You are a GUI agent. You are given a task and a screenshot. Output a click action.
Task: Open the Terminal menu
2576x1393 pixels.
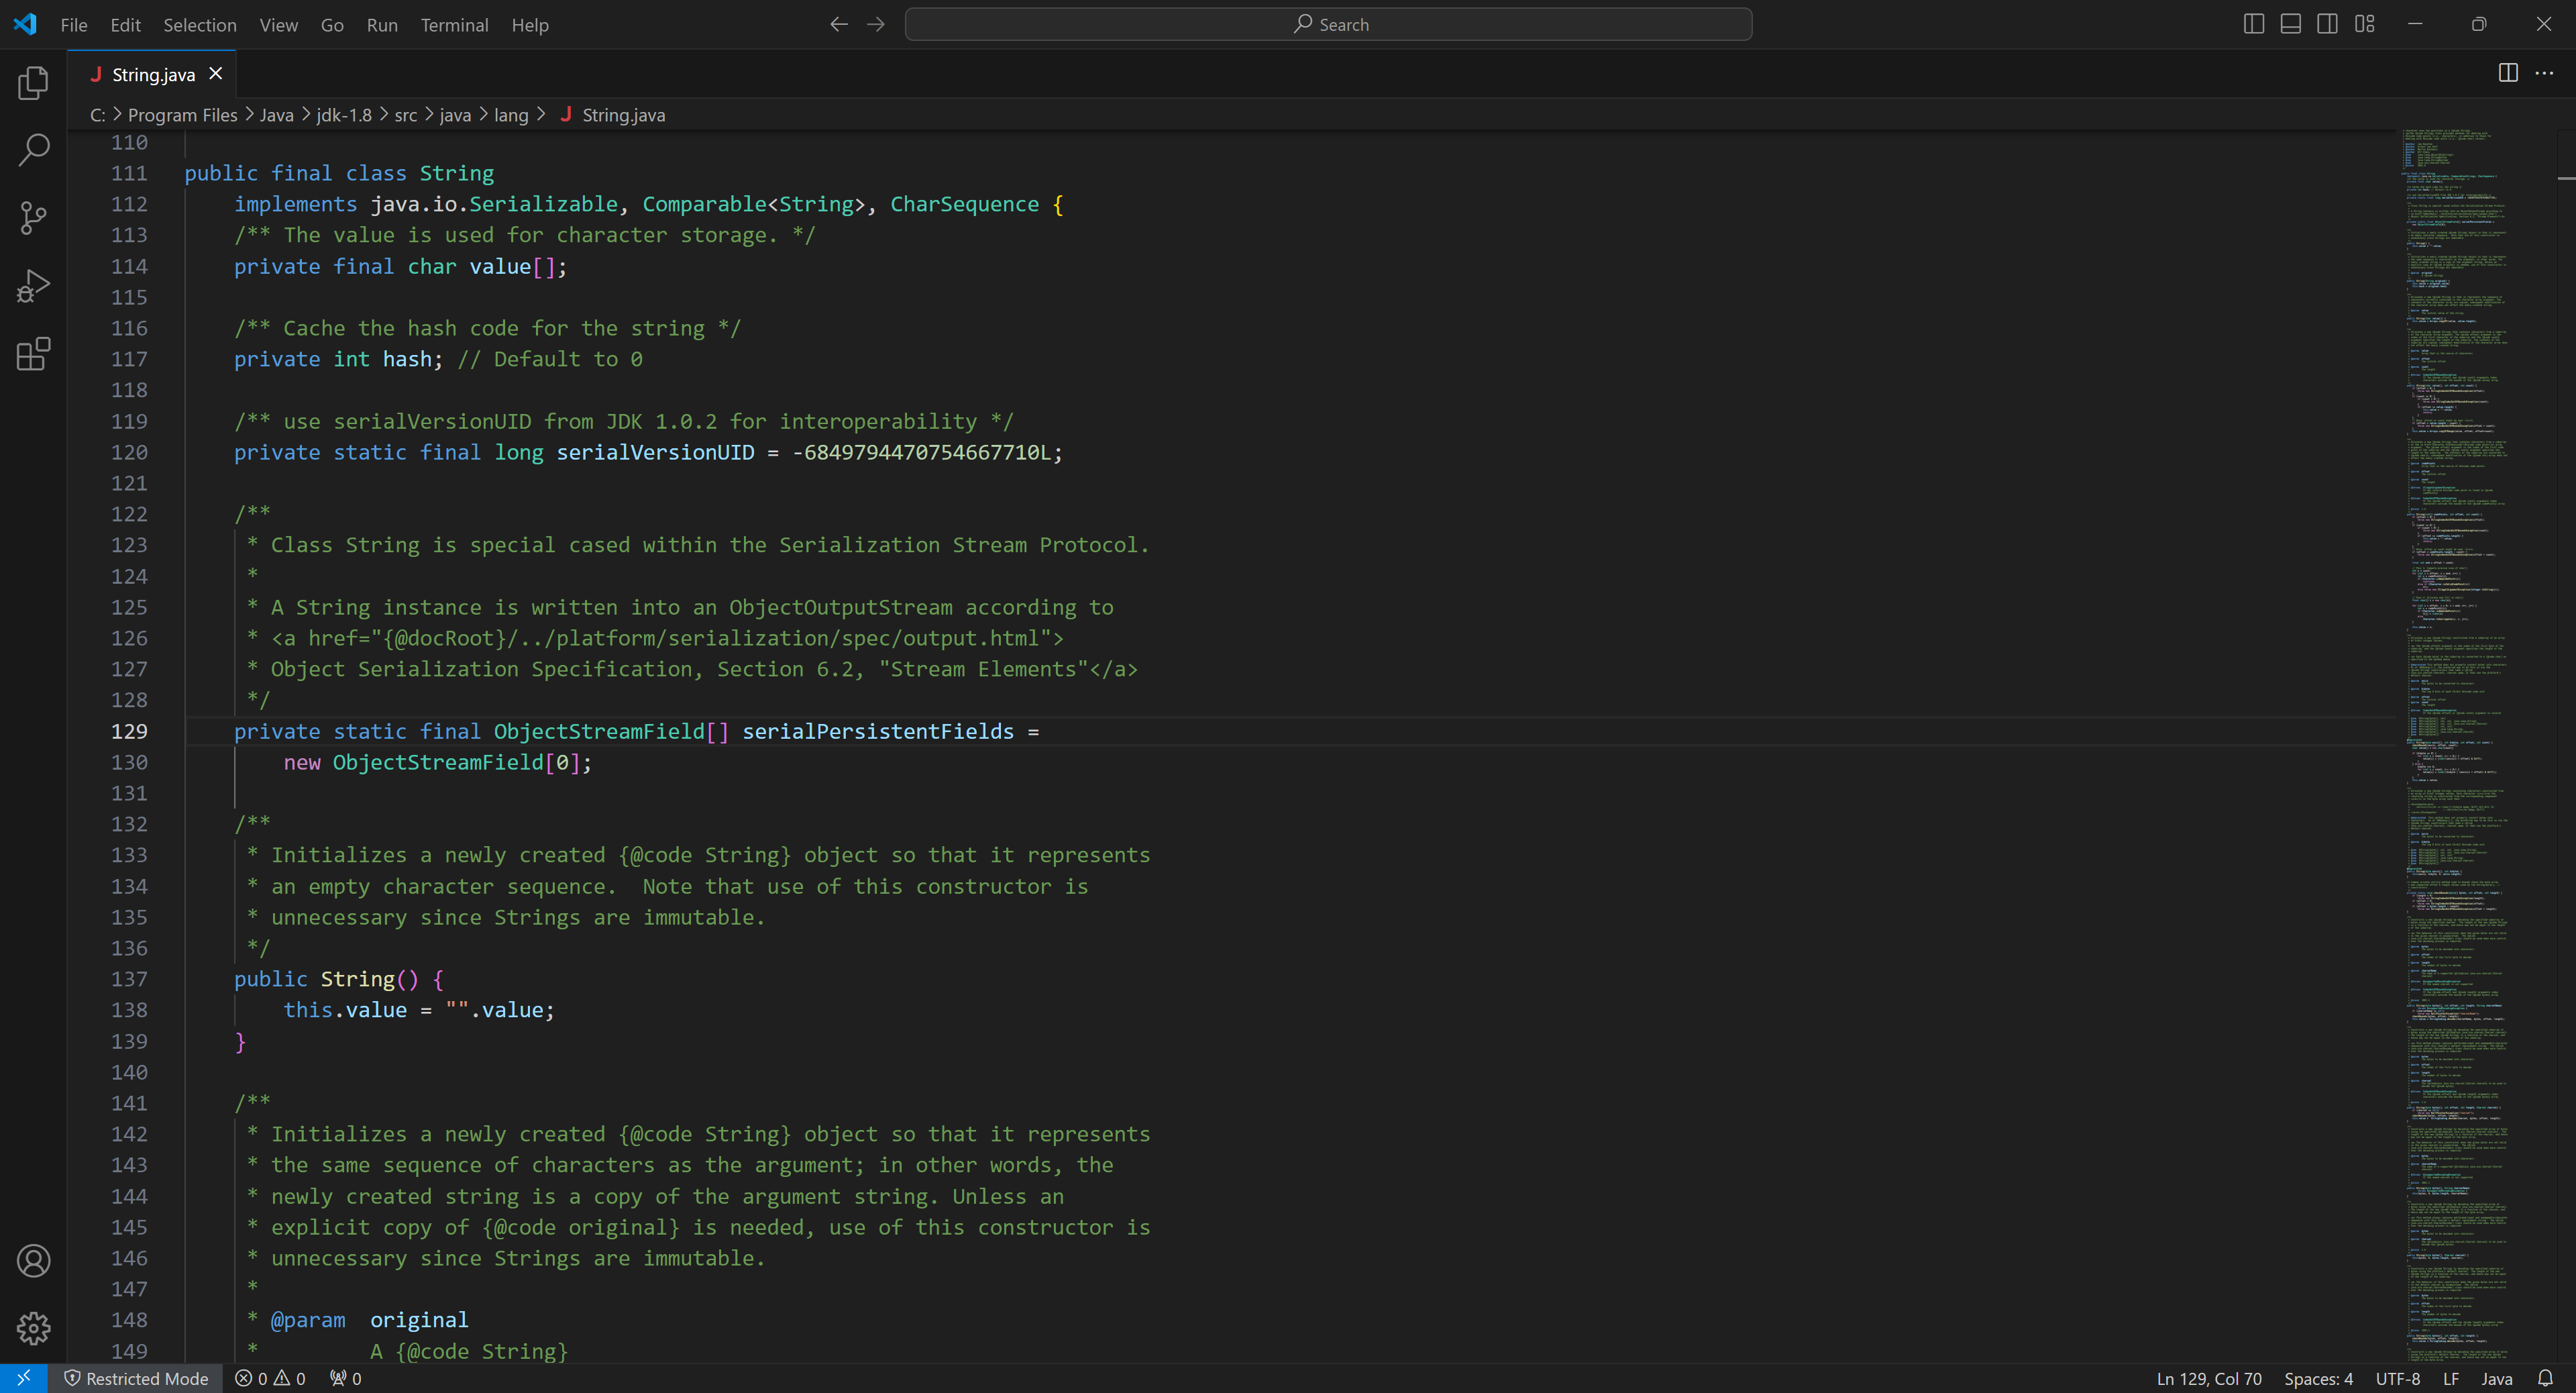(x=454, y=25)
